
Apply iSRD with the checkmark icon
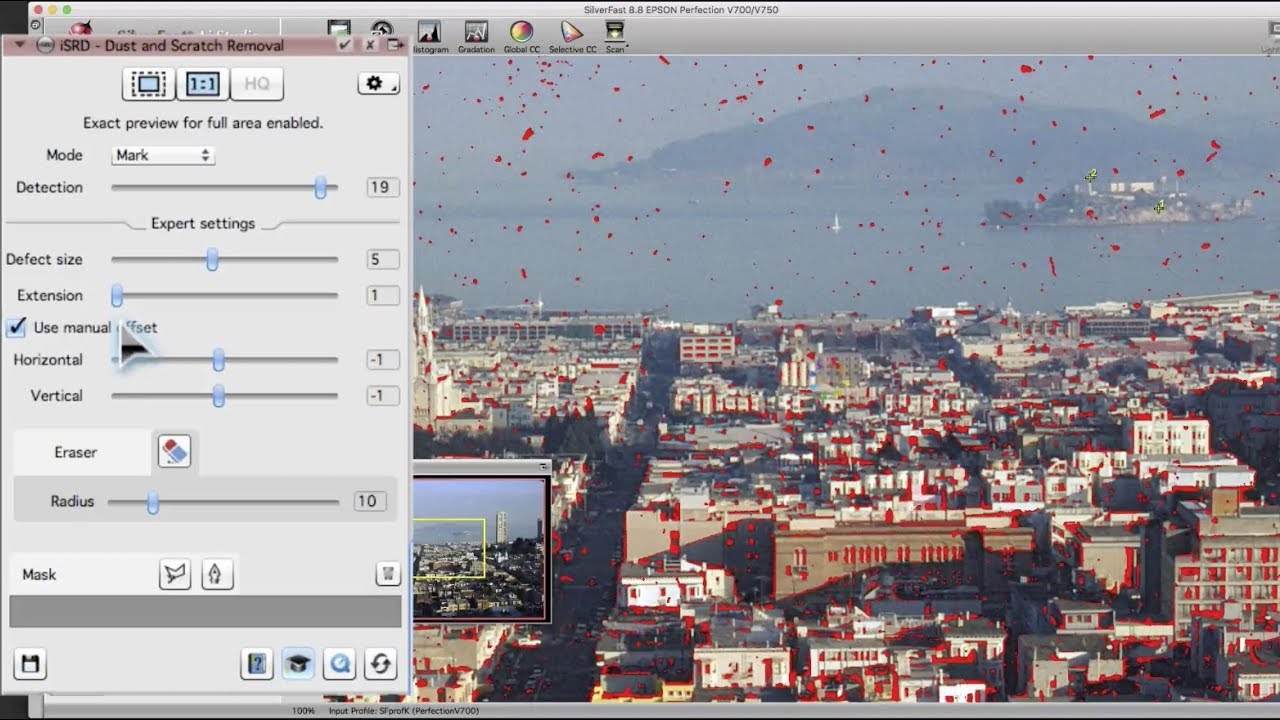point(345,45)
